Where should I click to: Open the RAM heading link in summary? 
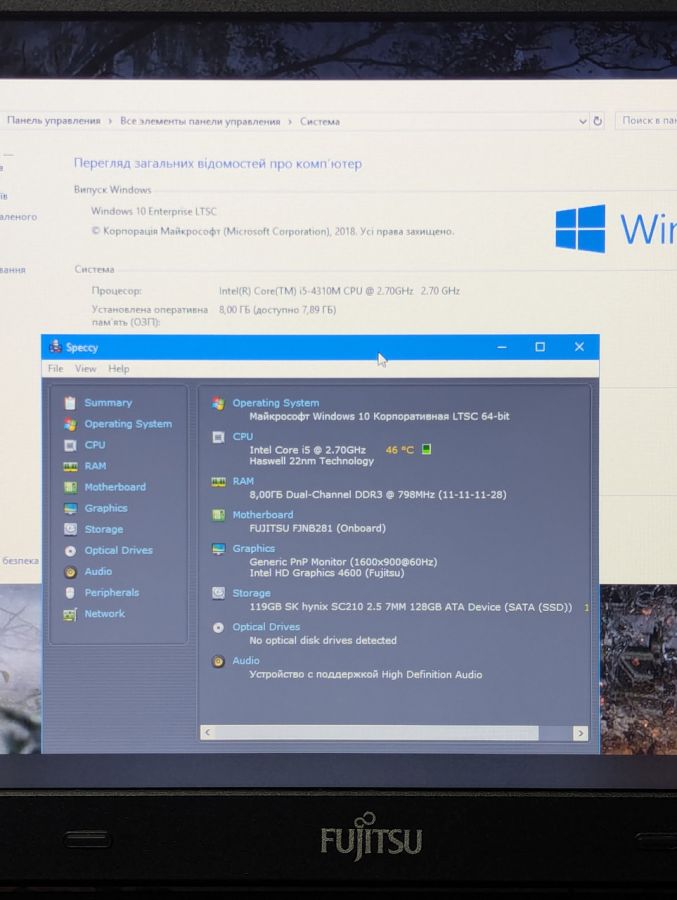coord(243,482)
